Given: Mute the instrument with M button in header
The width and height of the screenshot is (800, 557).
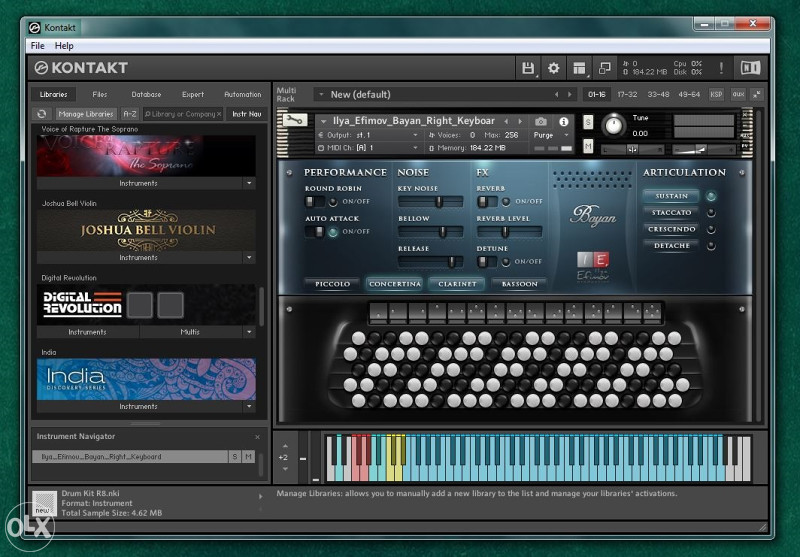Looking at the screenshot, I should coord(588,146).
